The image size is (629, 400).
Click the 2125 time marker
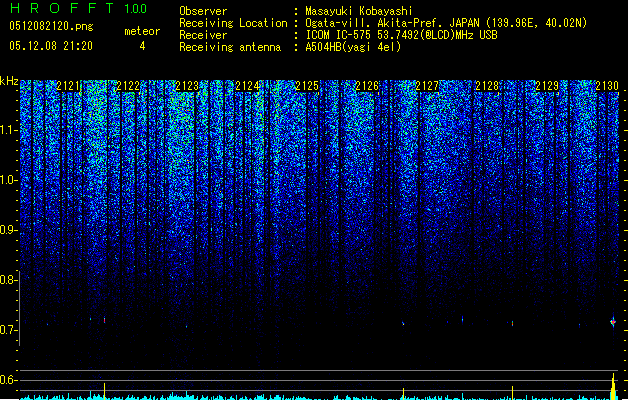point(307,86)
